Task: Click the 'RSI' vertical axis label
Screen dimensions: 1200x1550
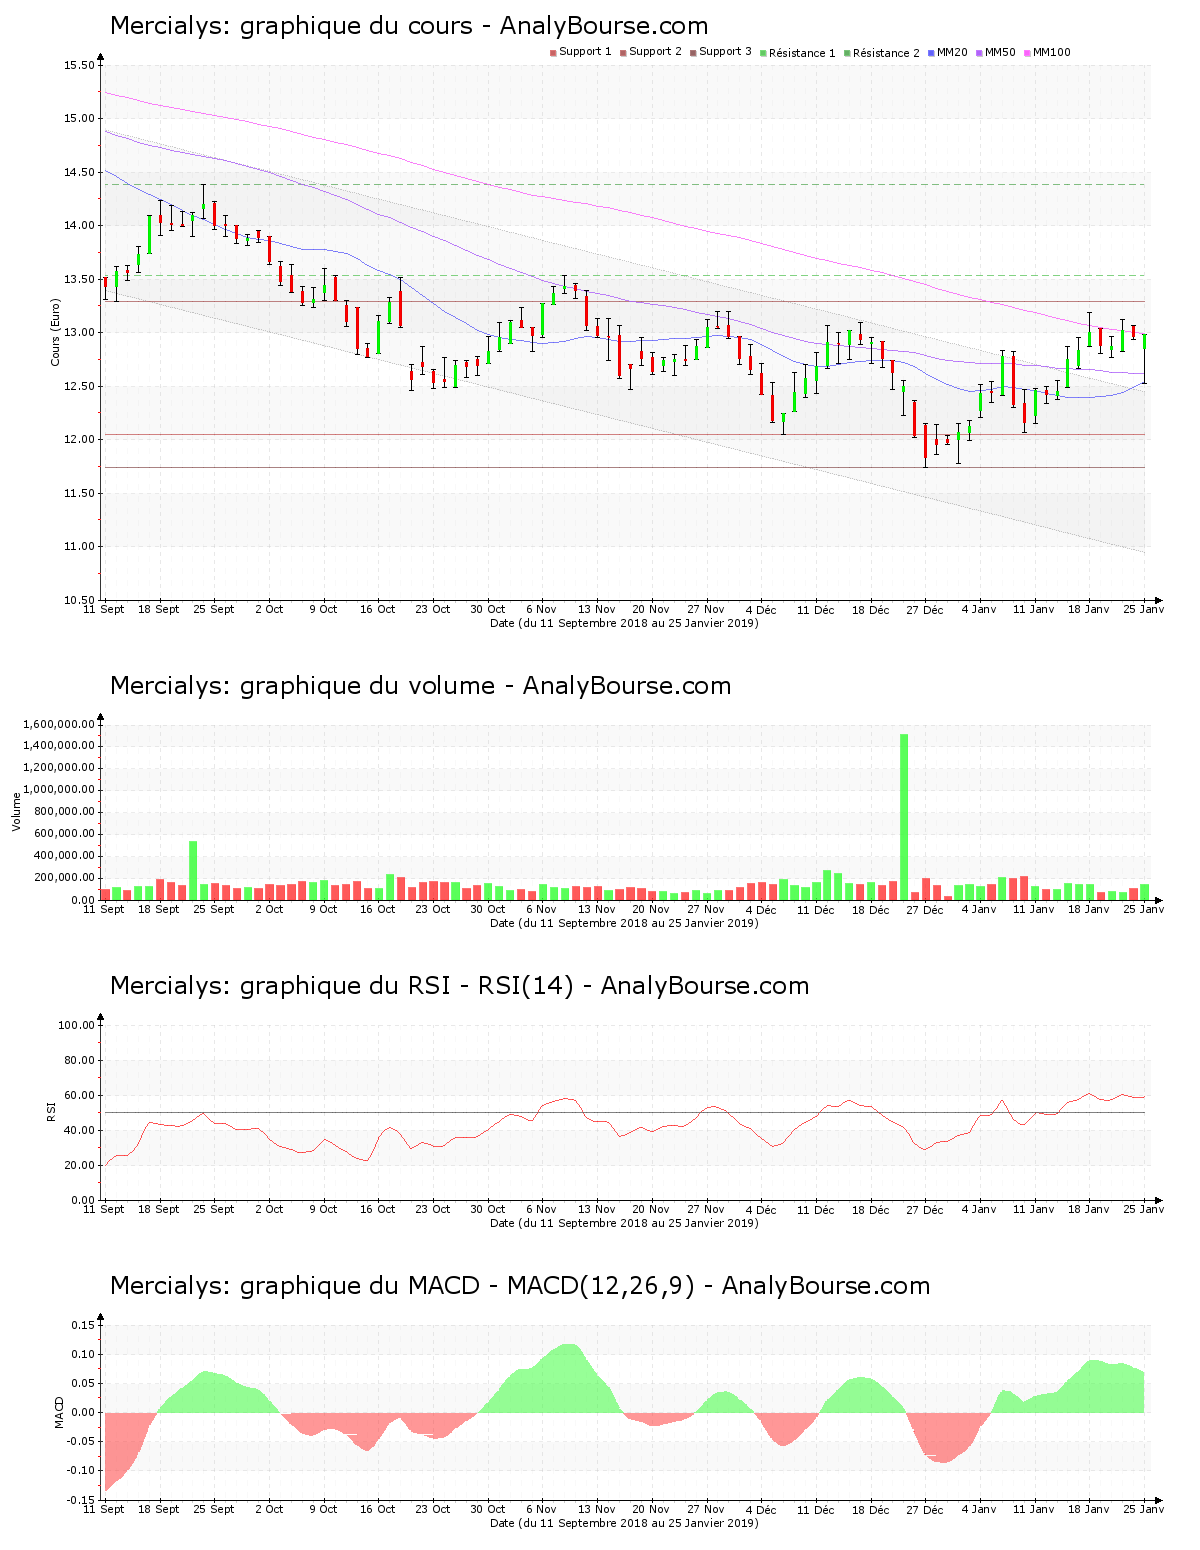Action: point(51,1111)
